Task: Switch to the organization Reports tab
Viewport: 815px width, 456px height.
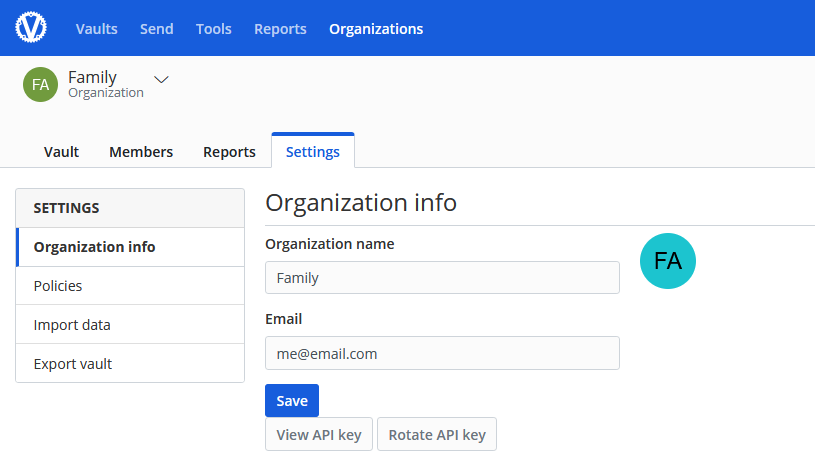Action: pyautogui.click(x=229, y=152)
